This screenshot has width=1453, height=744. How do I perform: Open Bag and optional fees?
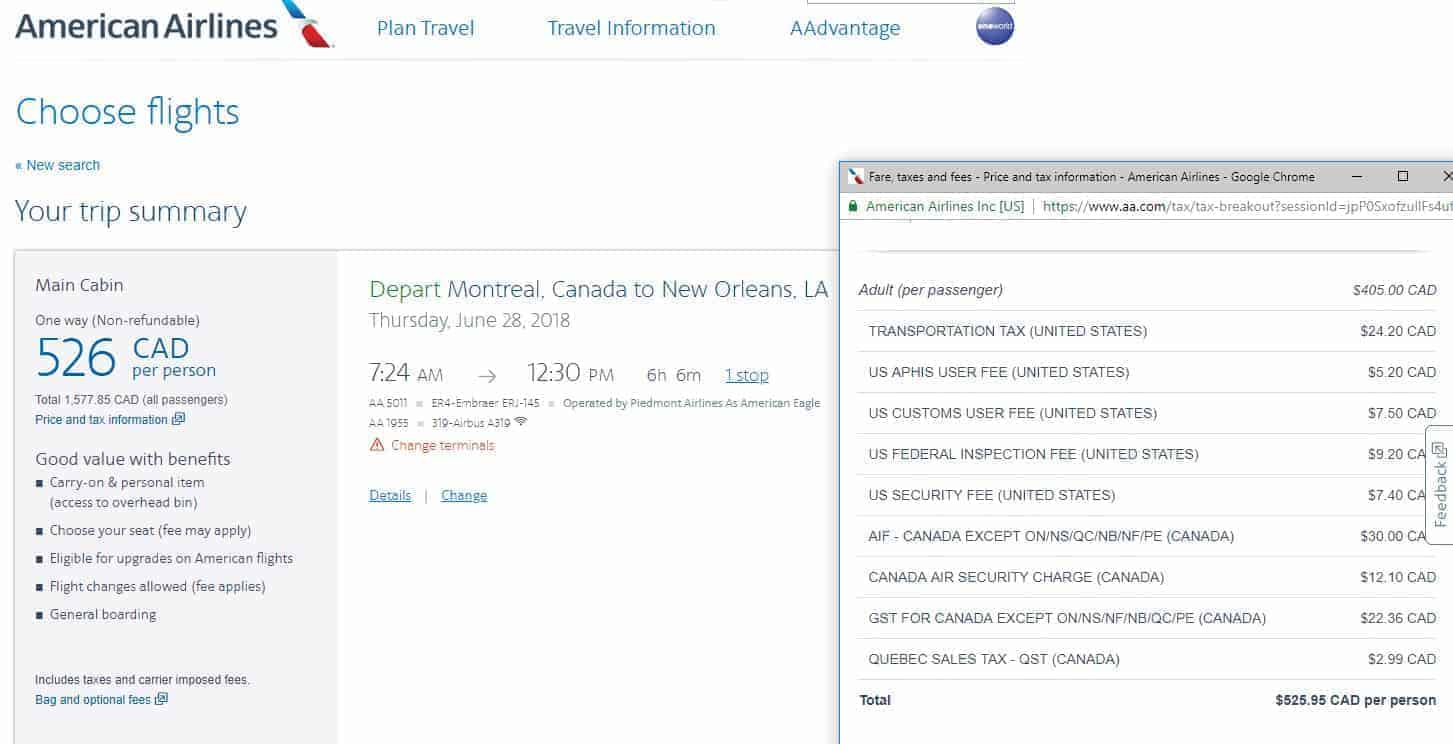(92, 699)
